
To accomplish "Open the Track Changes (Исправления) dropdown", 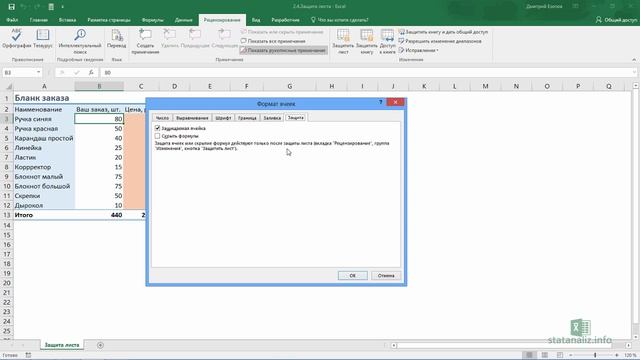I will tap(419, 50).
